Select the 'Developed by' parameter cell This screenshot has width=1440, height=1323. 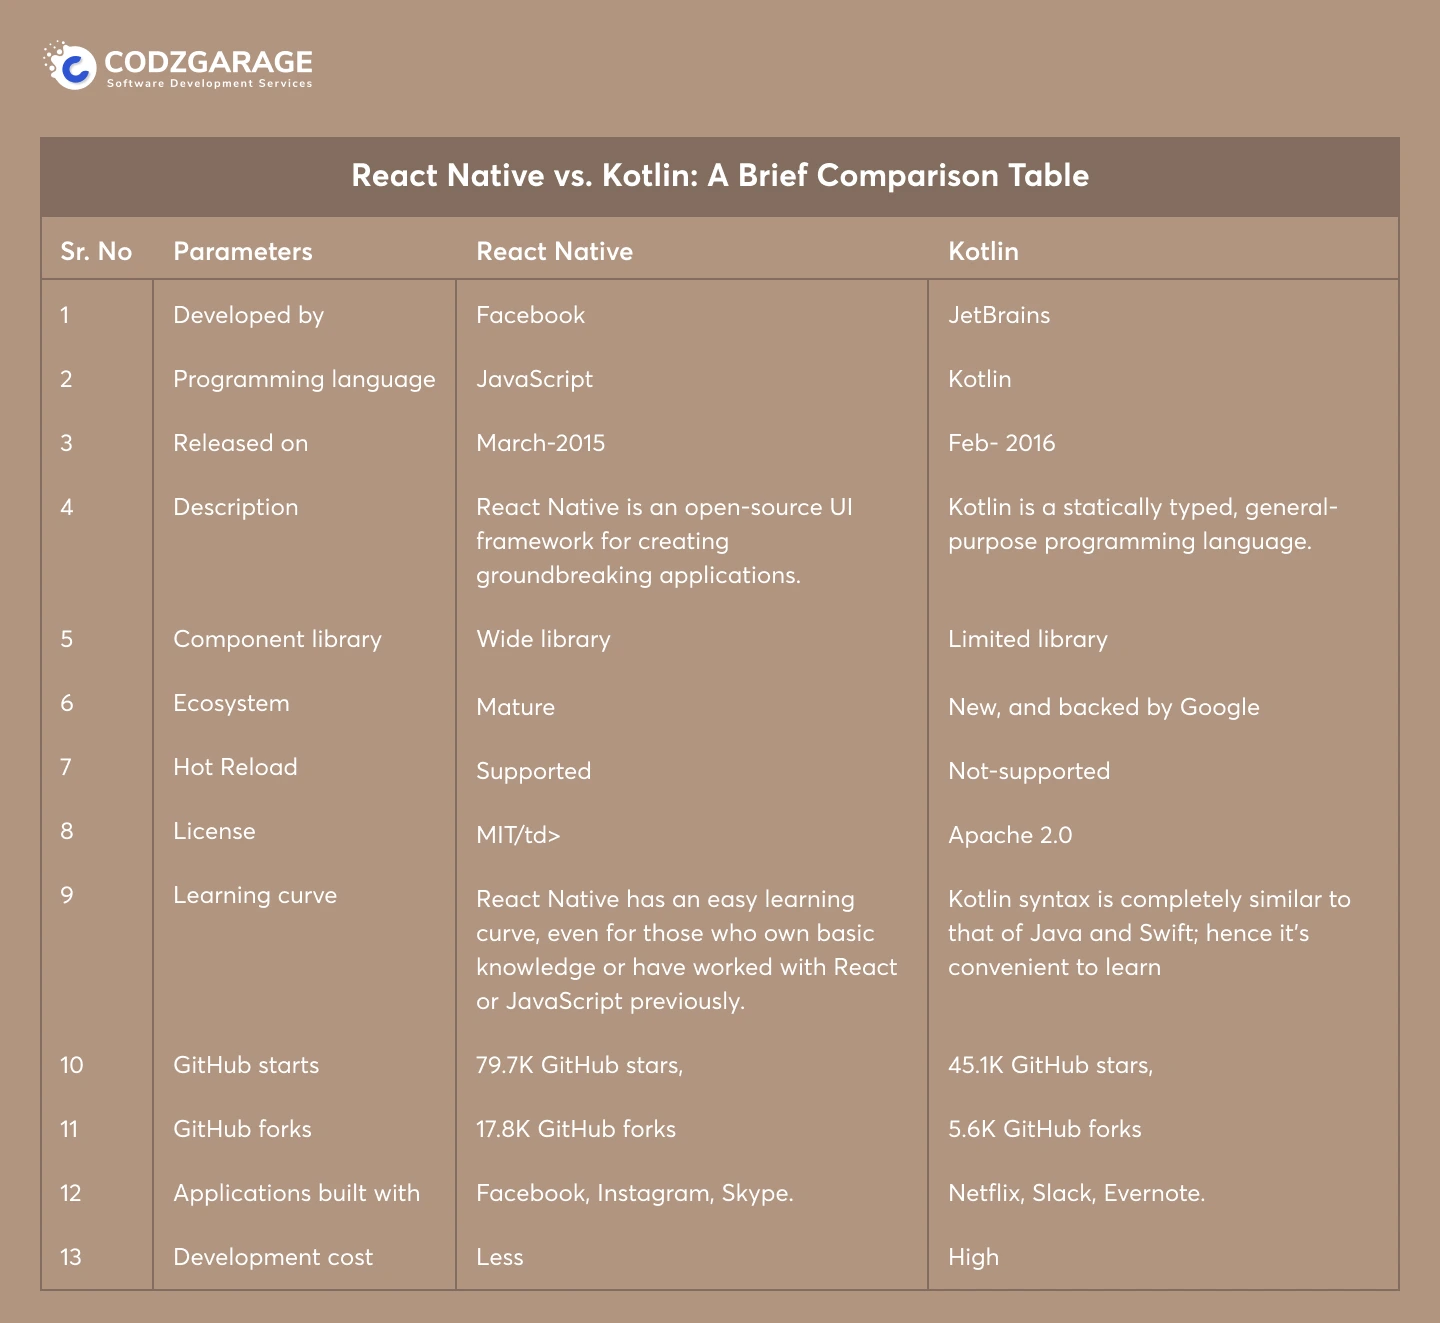tap(249, 315)
